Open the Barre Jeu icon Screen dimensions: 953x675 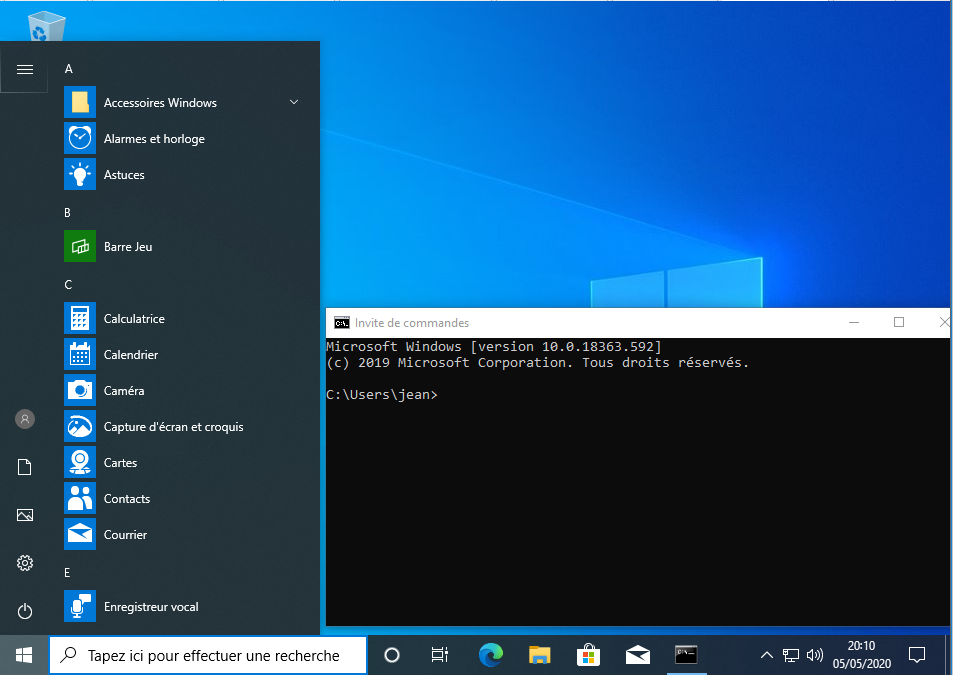point(80,246)
